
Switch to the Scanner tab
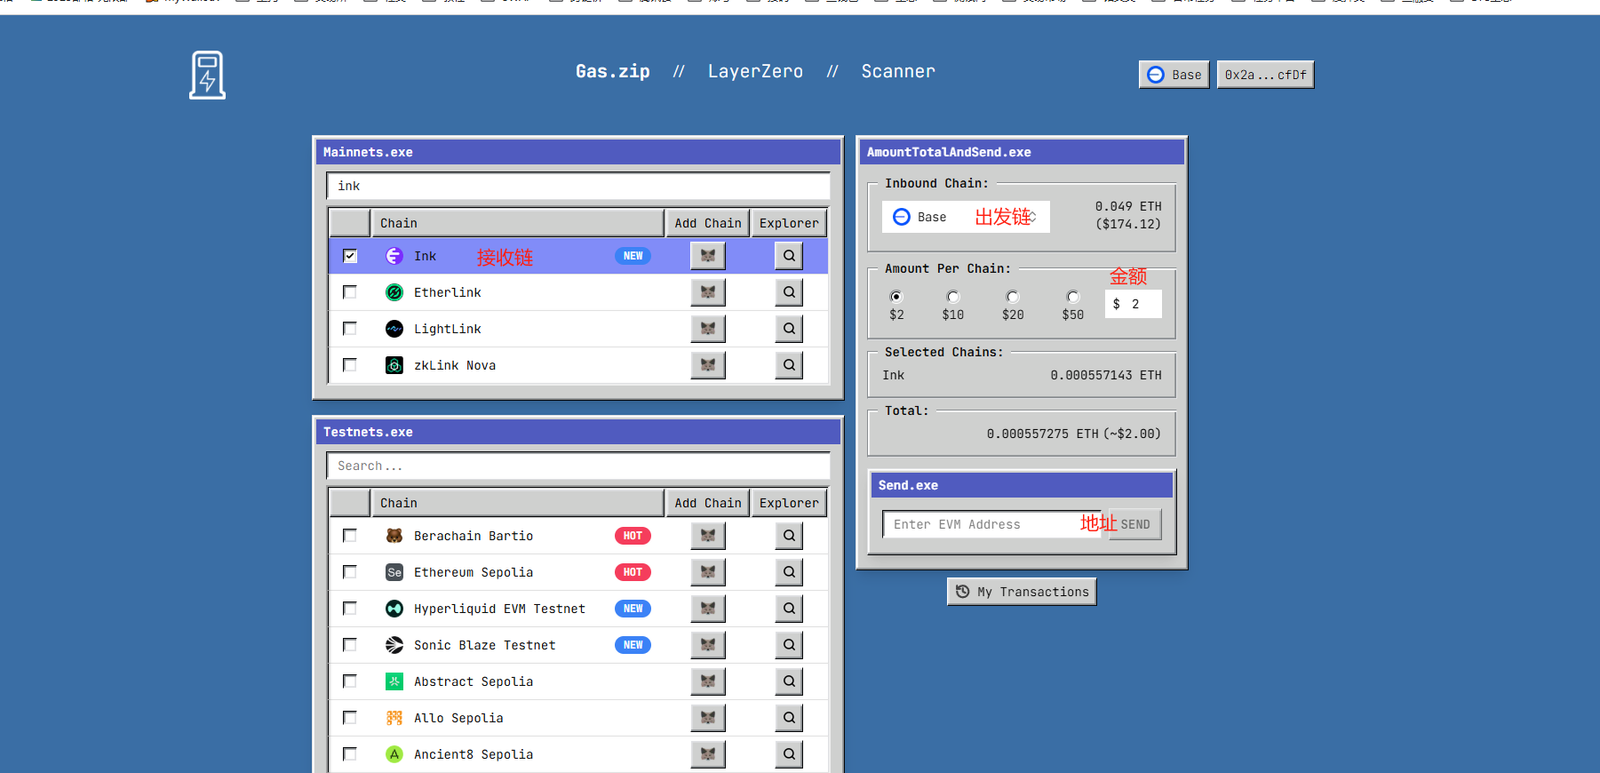pos(898,72)
